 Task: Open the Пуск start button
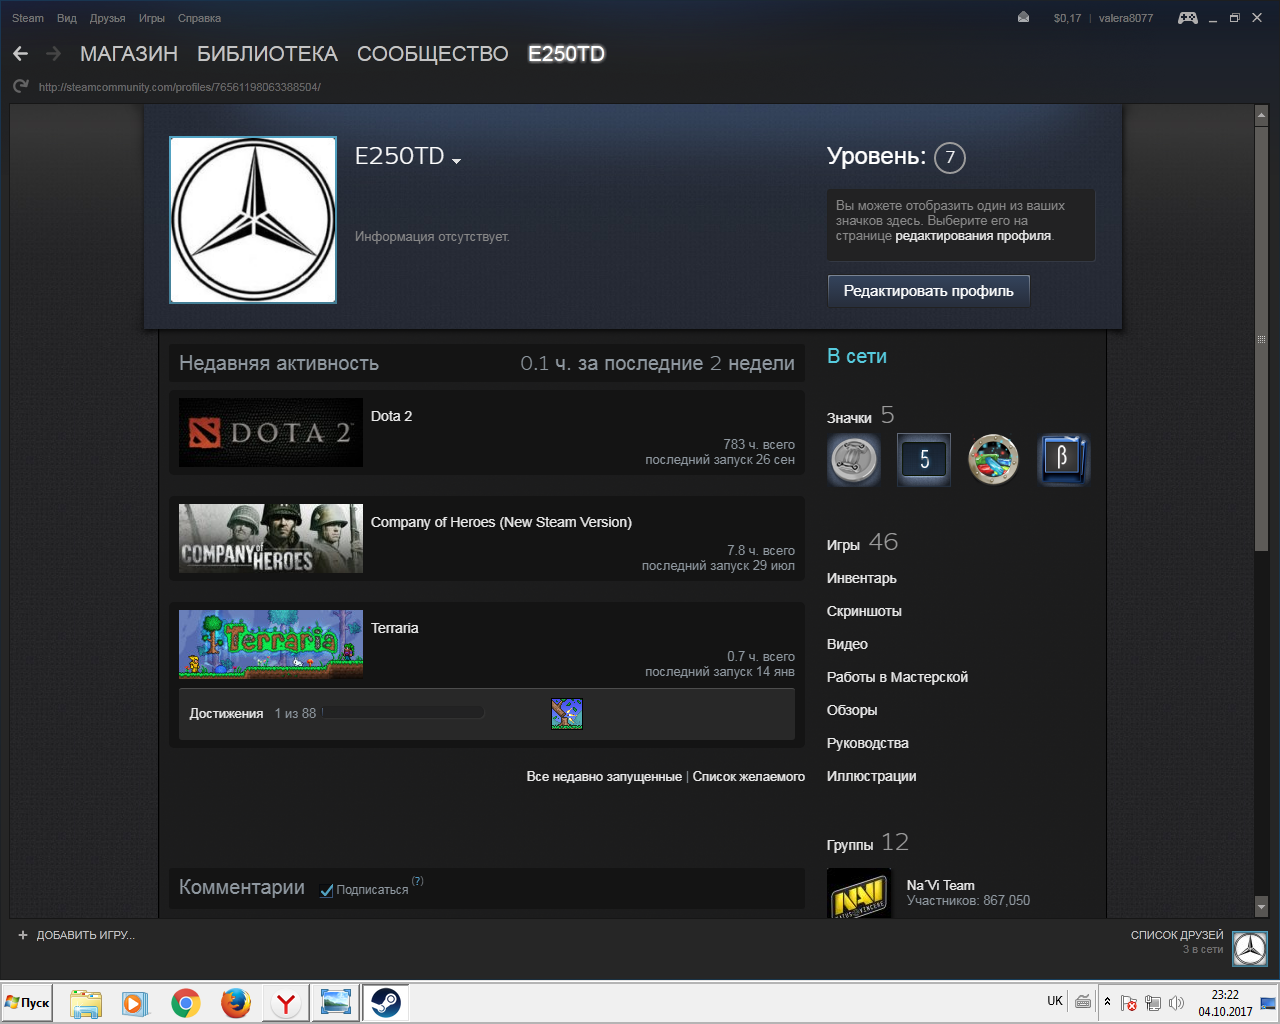point(27,1002)
